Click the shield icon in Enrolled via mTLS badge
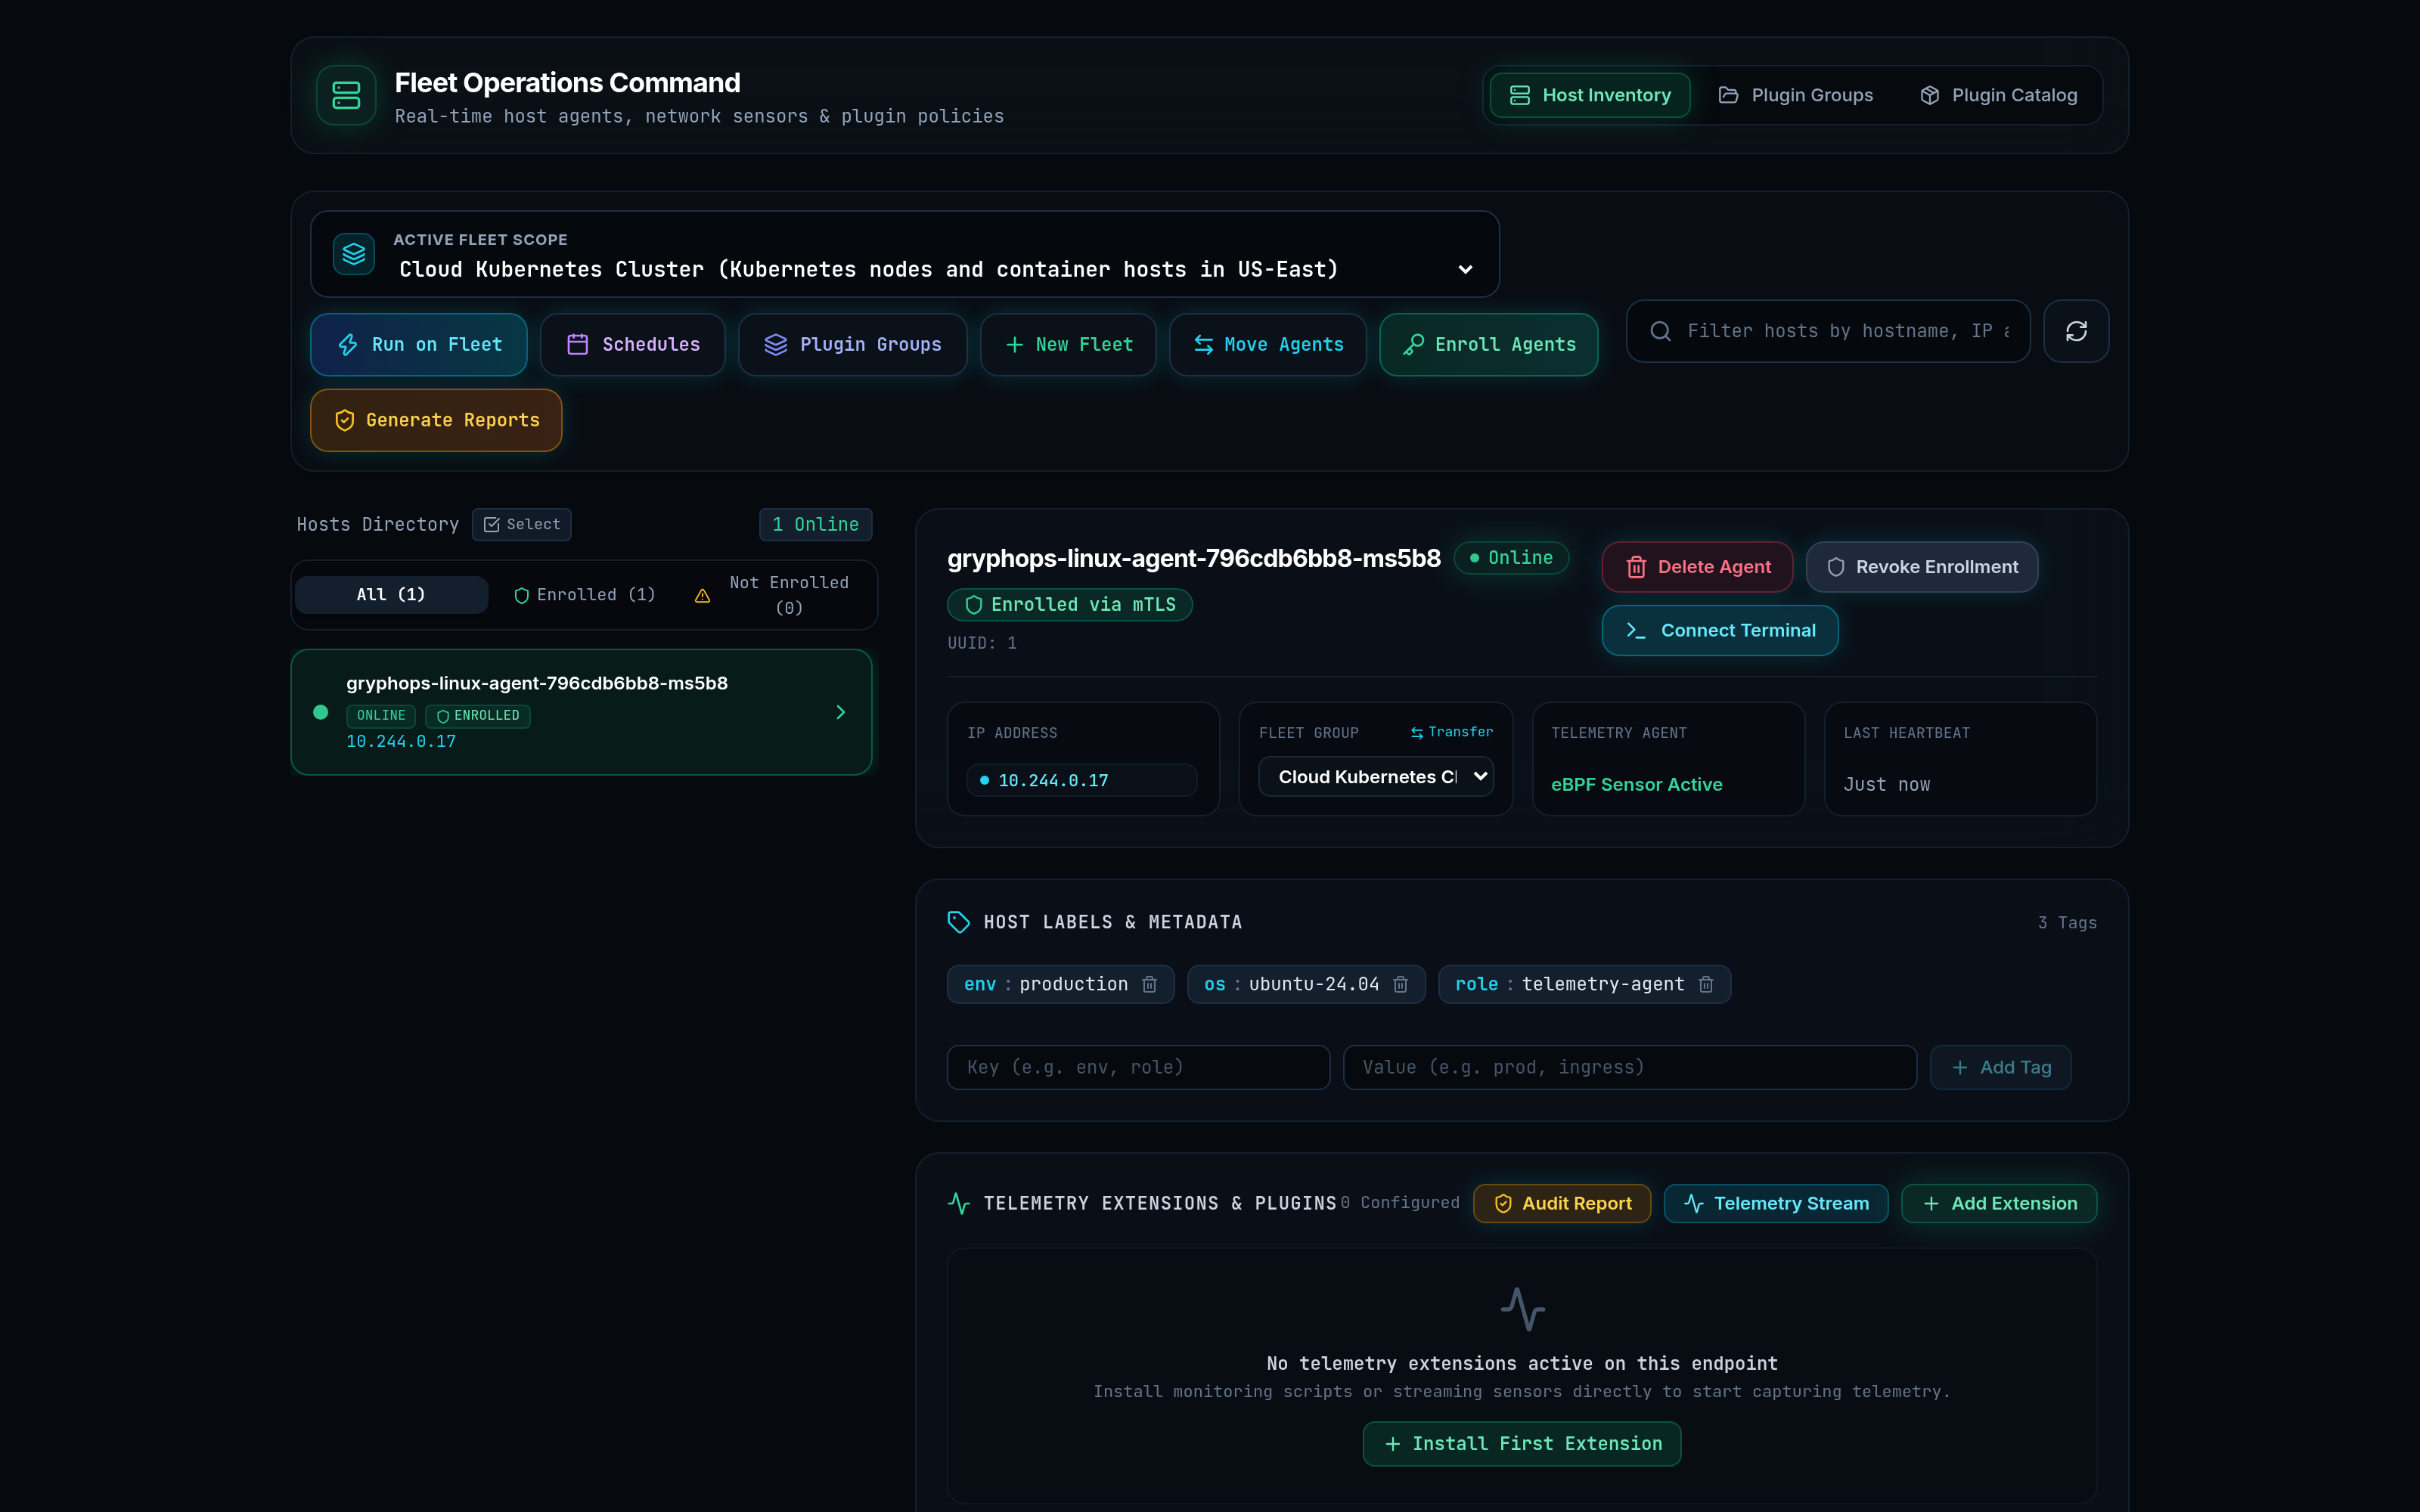2420x1512 pixels. pyautogui.click(x=973, y=605)
